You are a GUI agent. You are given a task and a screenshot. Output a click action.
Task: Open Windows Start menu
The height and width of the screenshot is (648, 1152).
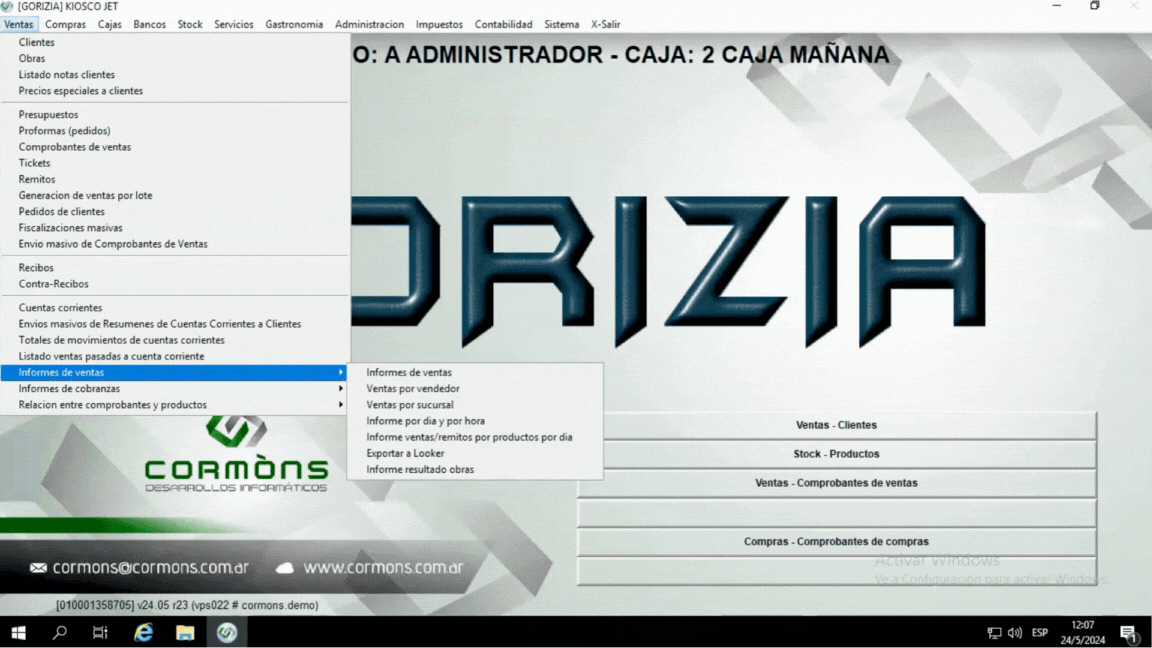(18, 633)
